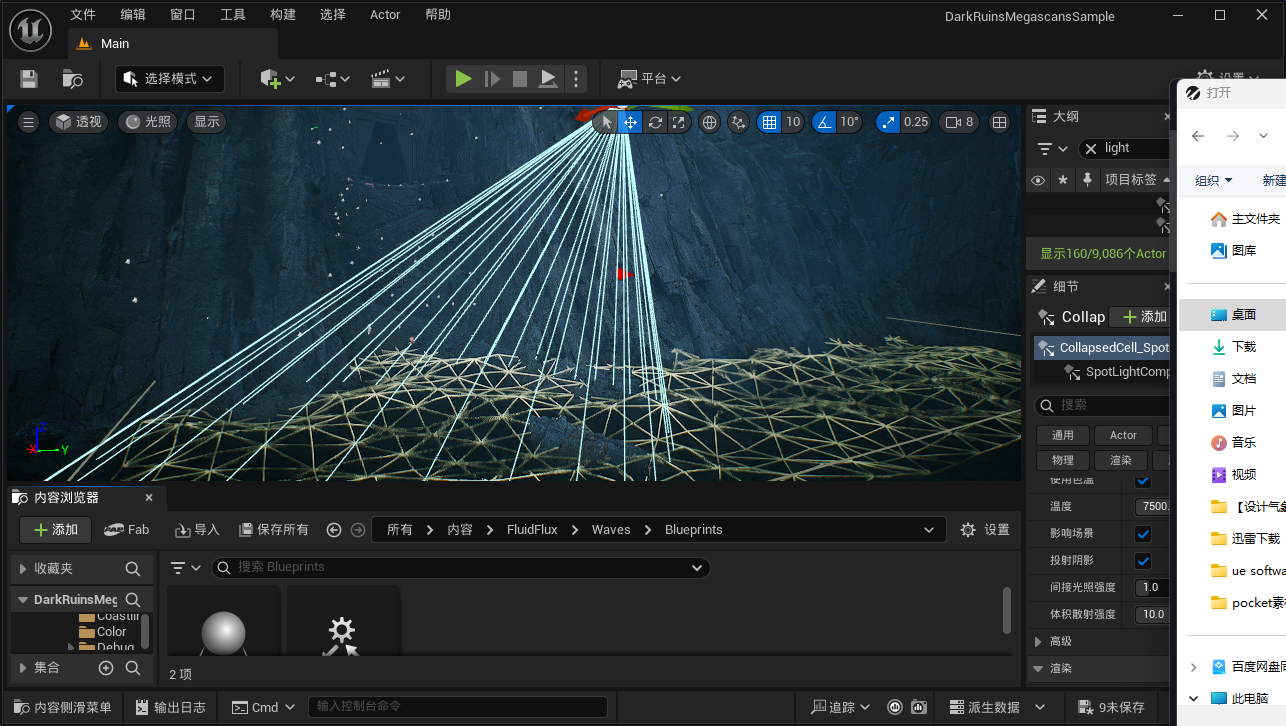Open the 显示 show flags menu
Image resolution: width=1286 pixels, height=726 pixels.
206,122
